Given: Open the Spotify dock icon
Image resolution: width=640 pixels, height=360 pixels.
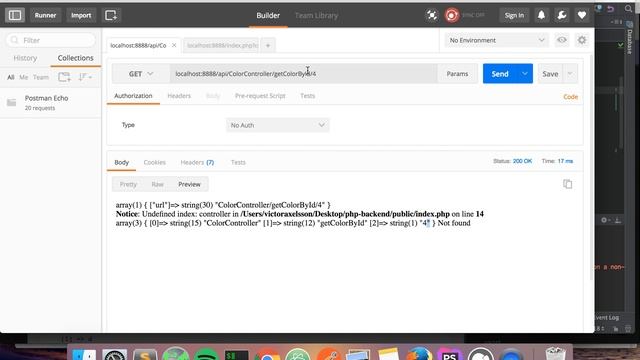Looking at the screenshot, I should point(206,355).
